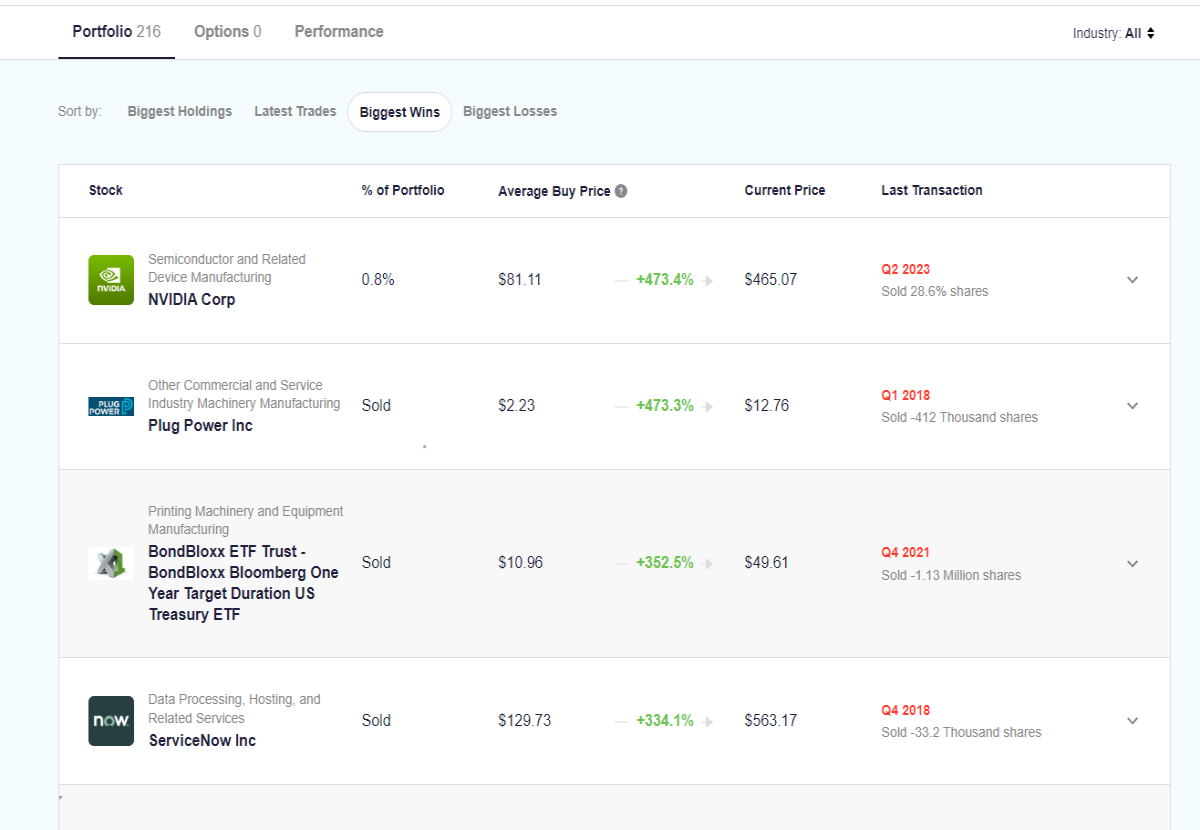Switch to the Options tab
The height and width of the screenshot is (830, 1200).
(228, 32)
